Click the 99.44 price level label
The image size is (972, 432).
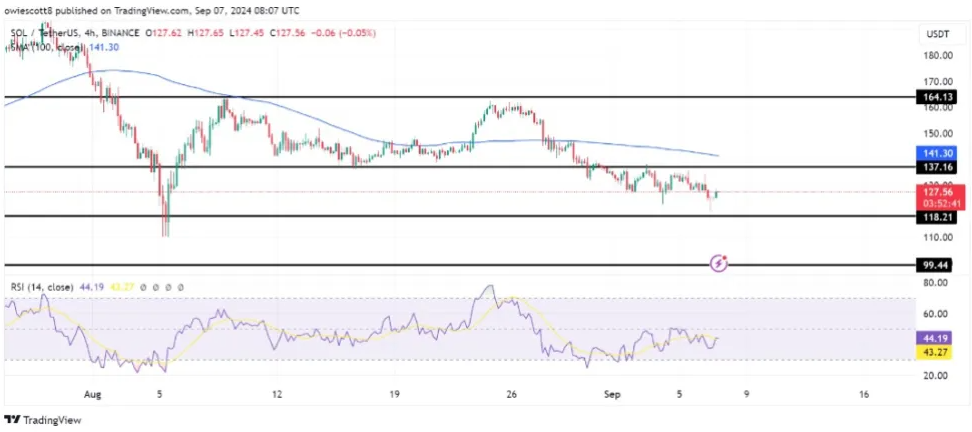click(x=941, y=266)
